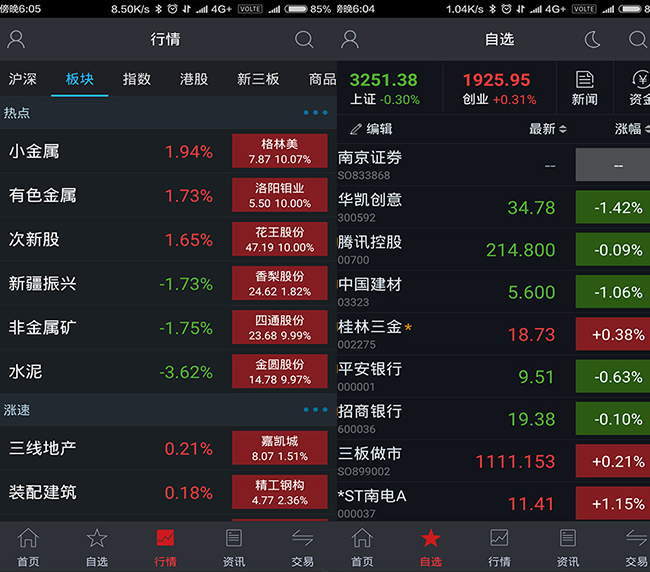The width and height of the screenshot is (650, 572).
Task: Toggle night mode moon icon
Action: point(592,40)
